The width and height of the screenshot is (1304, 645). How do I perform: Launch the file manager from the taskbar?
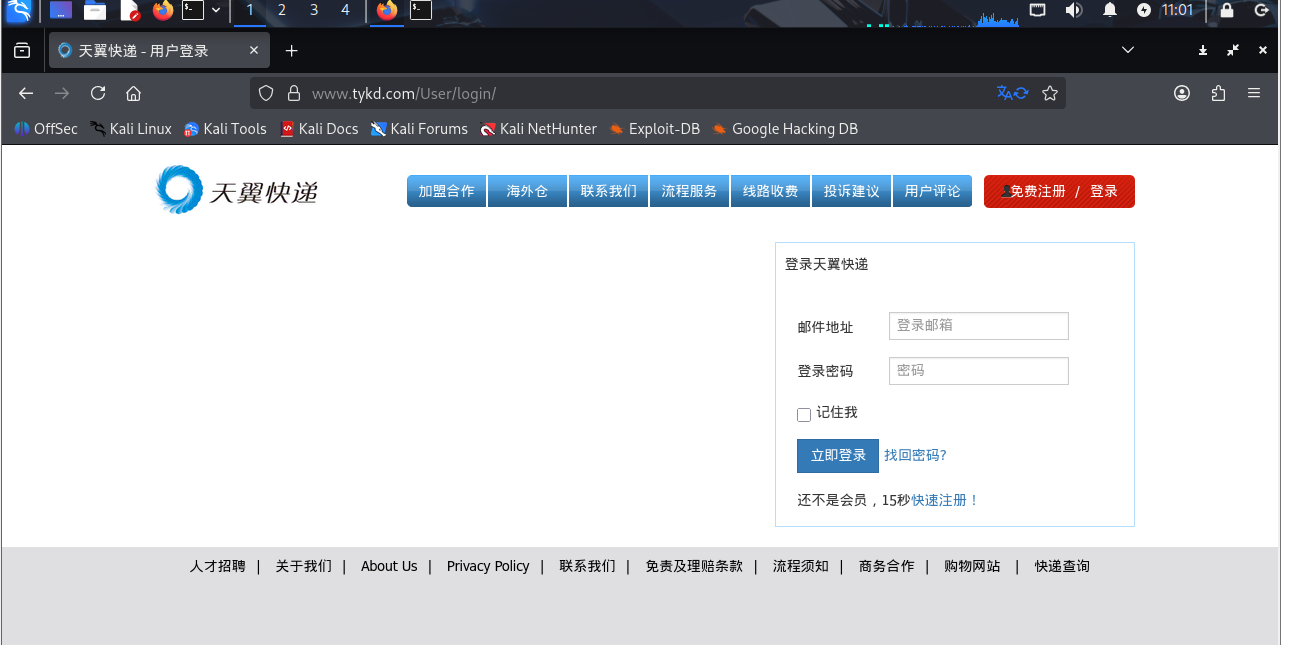95,13
